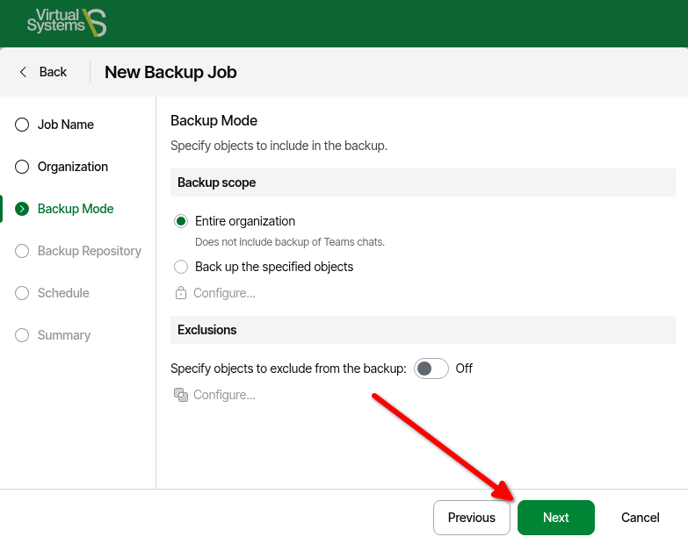Click the lock icon beside scope Configure
The height and width of the screenshot is (544, 688).
coord(181,293)
